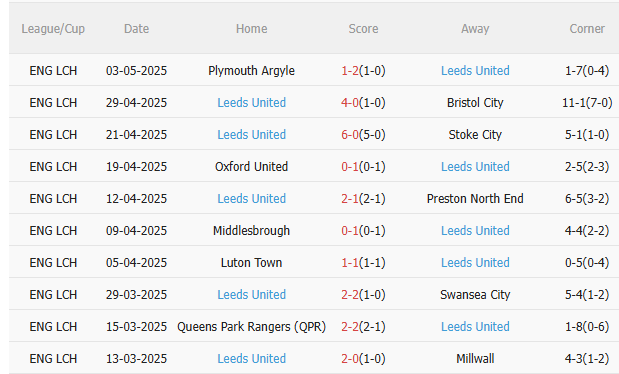Select the 6-0 score against Stoke City

[350, 135]
